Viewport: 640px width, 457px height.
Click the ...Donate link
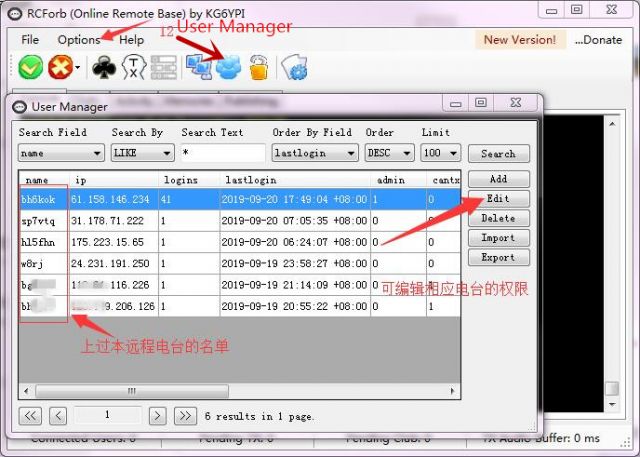coord(598,40)
